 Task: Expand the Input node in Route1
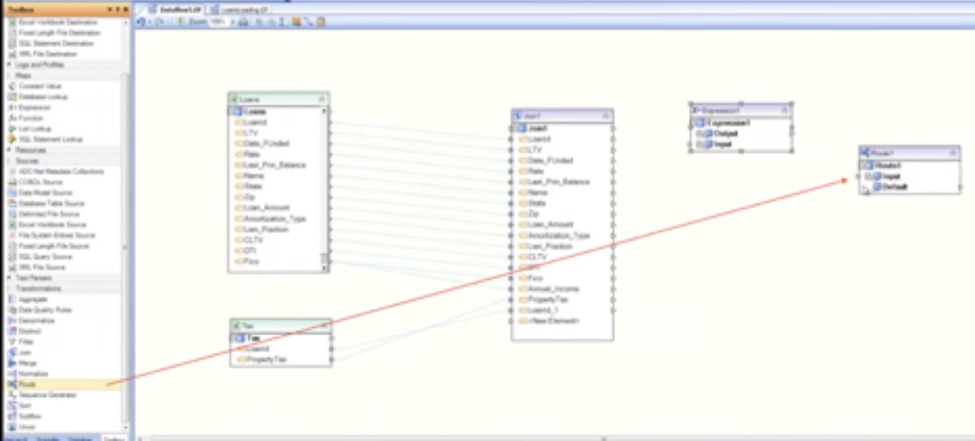click(866, 176)
